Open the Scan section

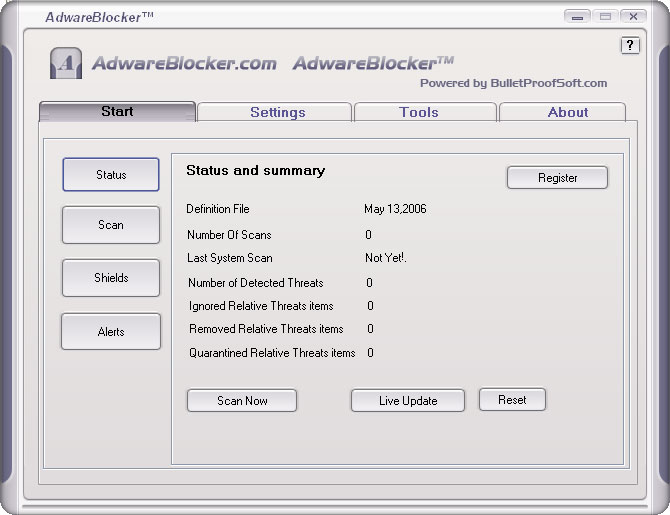(111, 225)
